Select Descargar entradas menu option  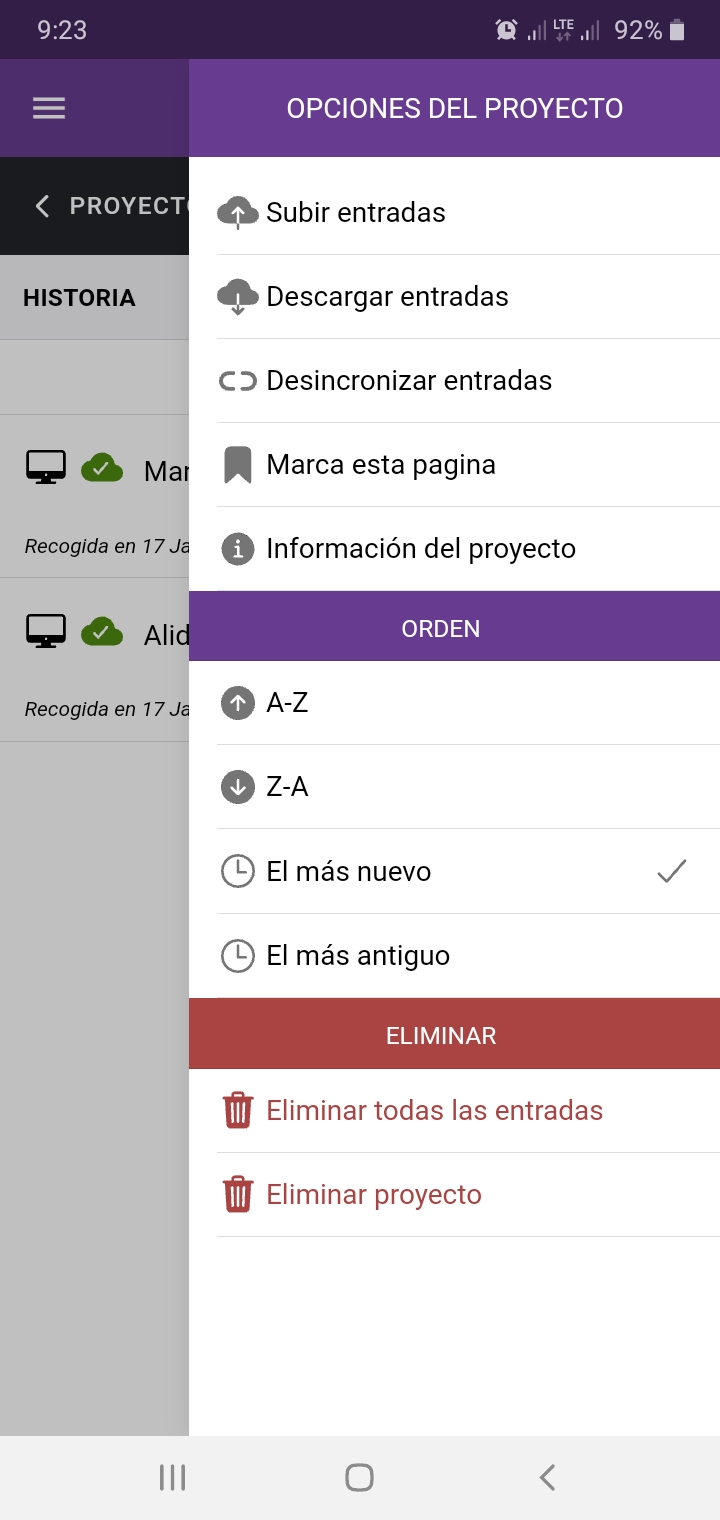pos(387,296)
